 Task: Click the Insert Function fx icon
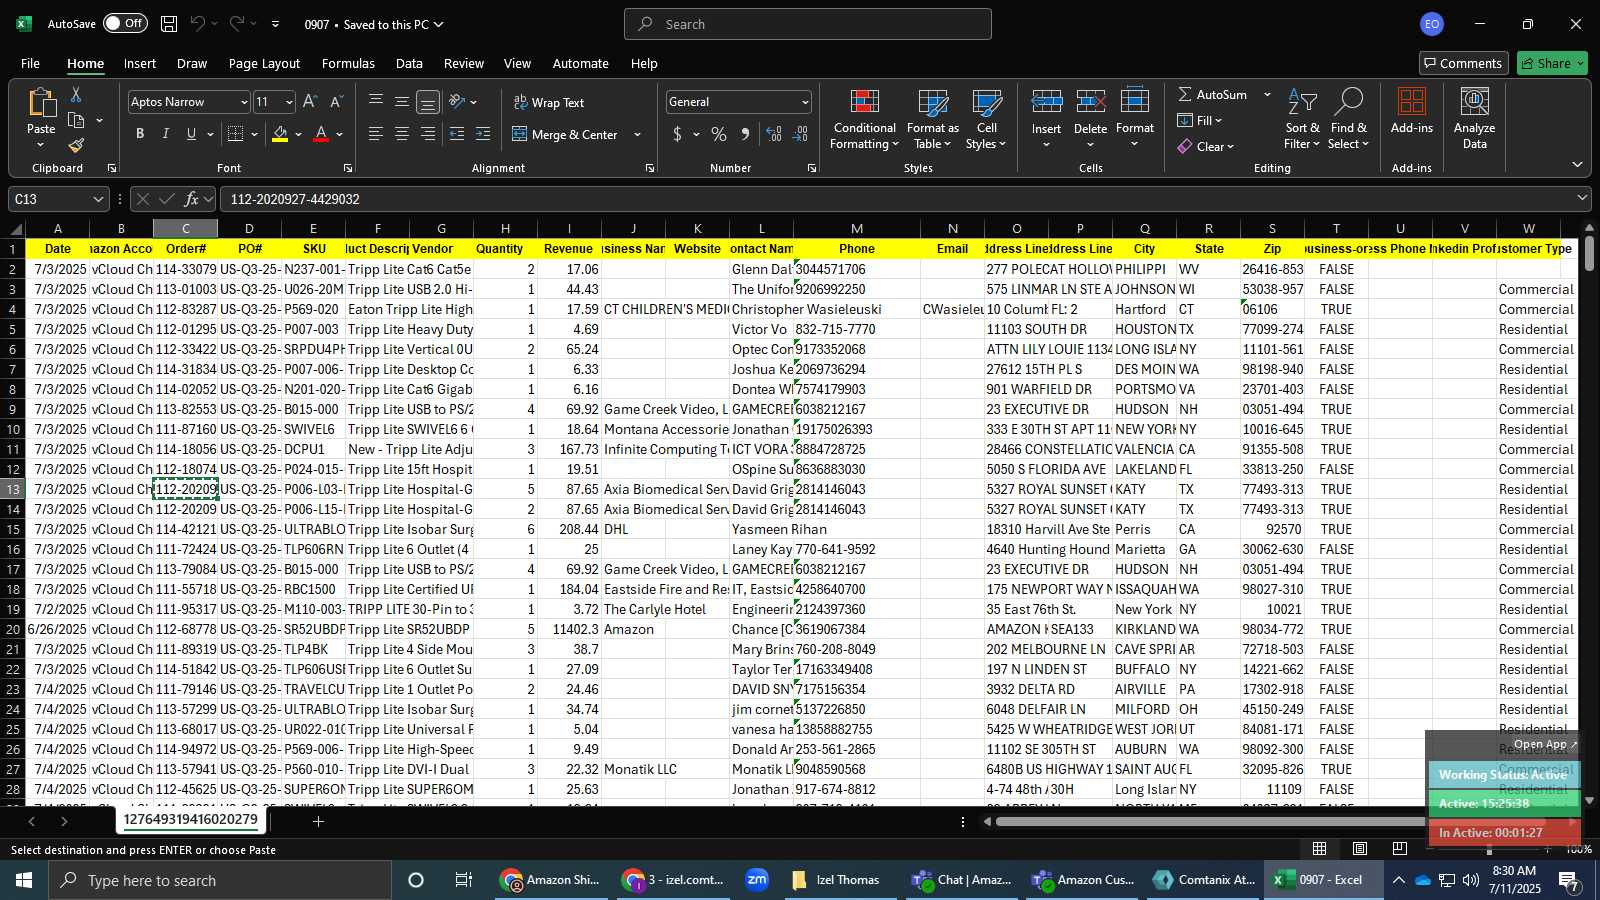pos(192,199)
